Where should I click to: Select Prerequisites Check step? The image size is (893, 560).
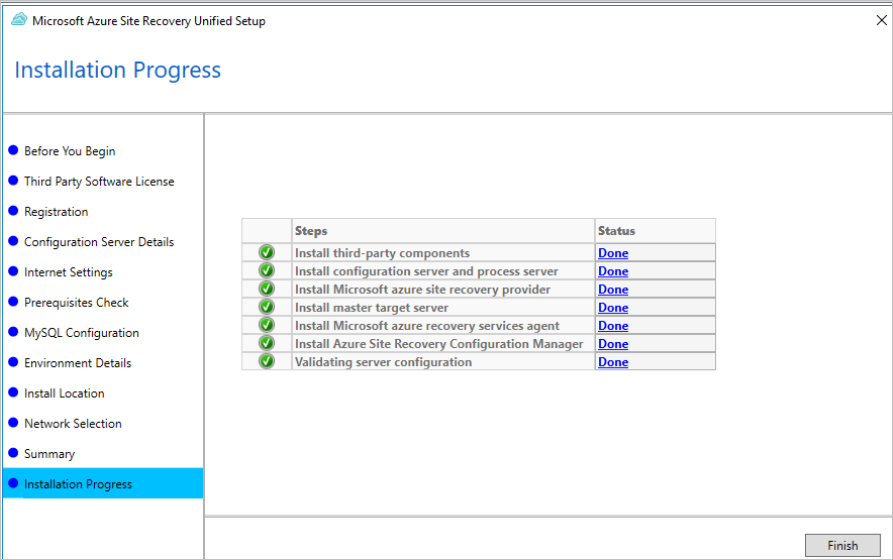point(76,303)
